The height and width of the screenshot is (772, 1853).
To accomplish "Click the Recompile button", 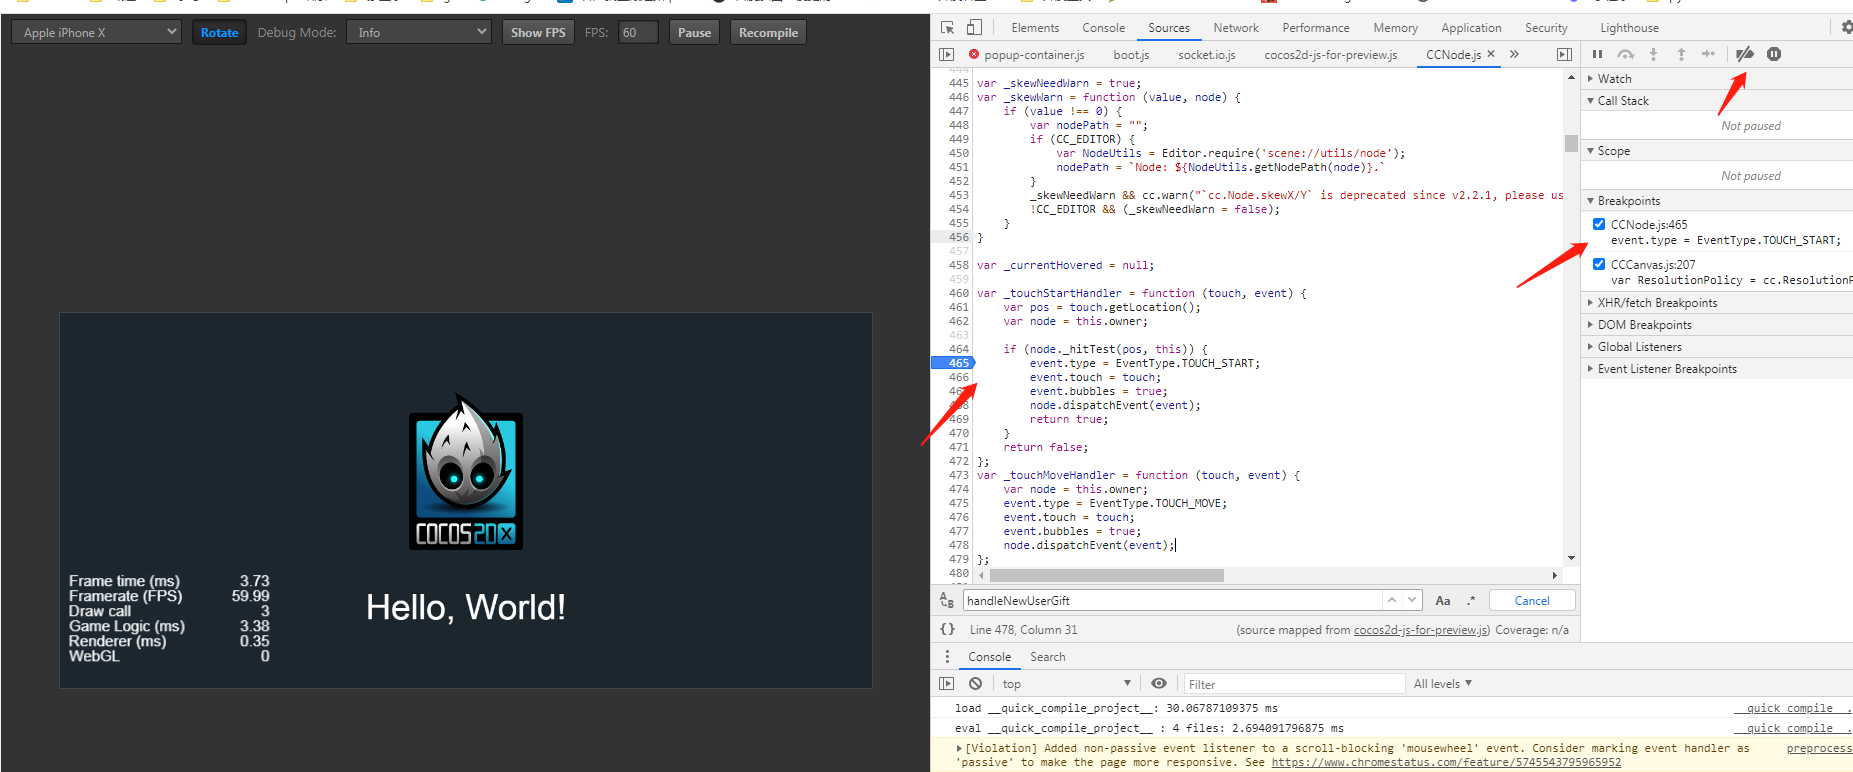I will pyautogui.click(x=768, y=32).
